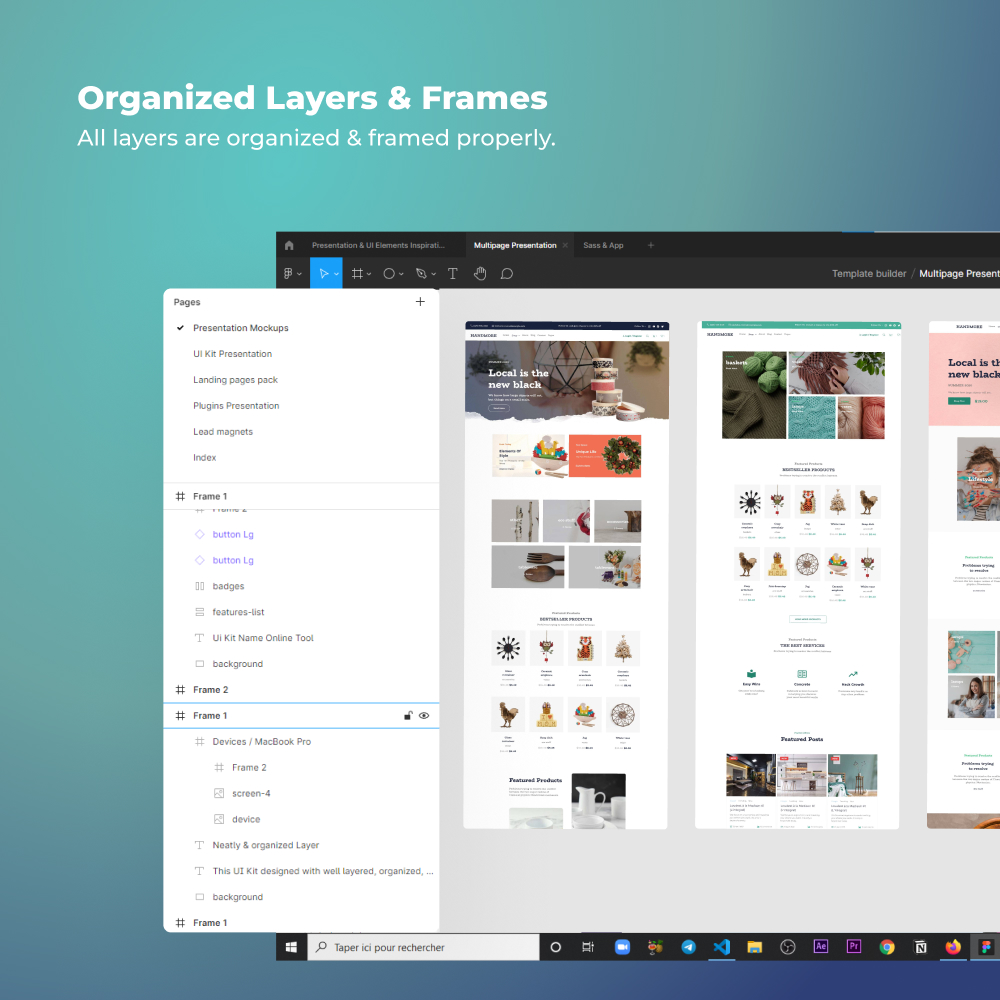Click the Windows taskbar search field
The width and height of the screenshot is (1000, 1000).
(x=423, y=947)
